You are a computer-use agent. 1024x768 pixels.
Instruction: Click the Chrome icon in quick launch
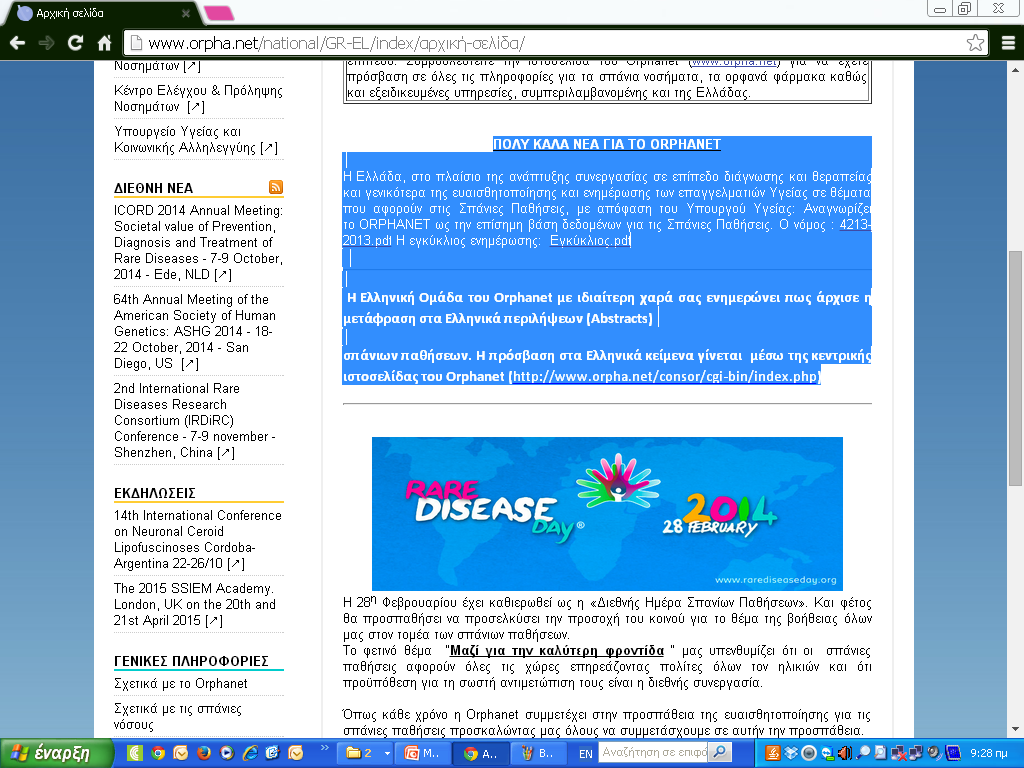158,753
